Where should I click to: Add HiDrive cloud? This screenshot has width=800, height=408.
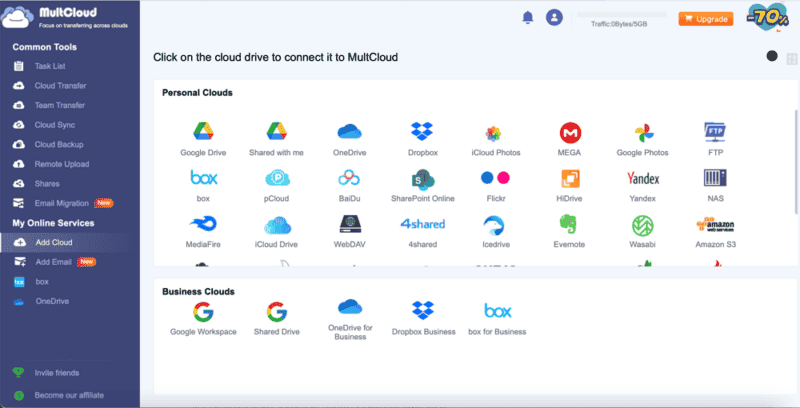(570, 178)
